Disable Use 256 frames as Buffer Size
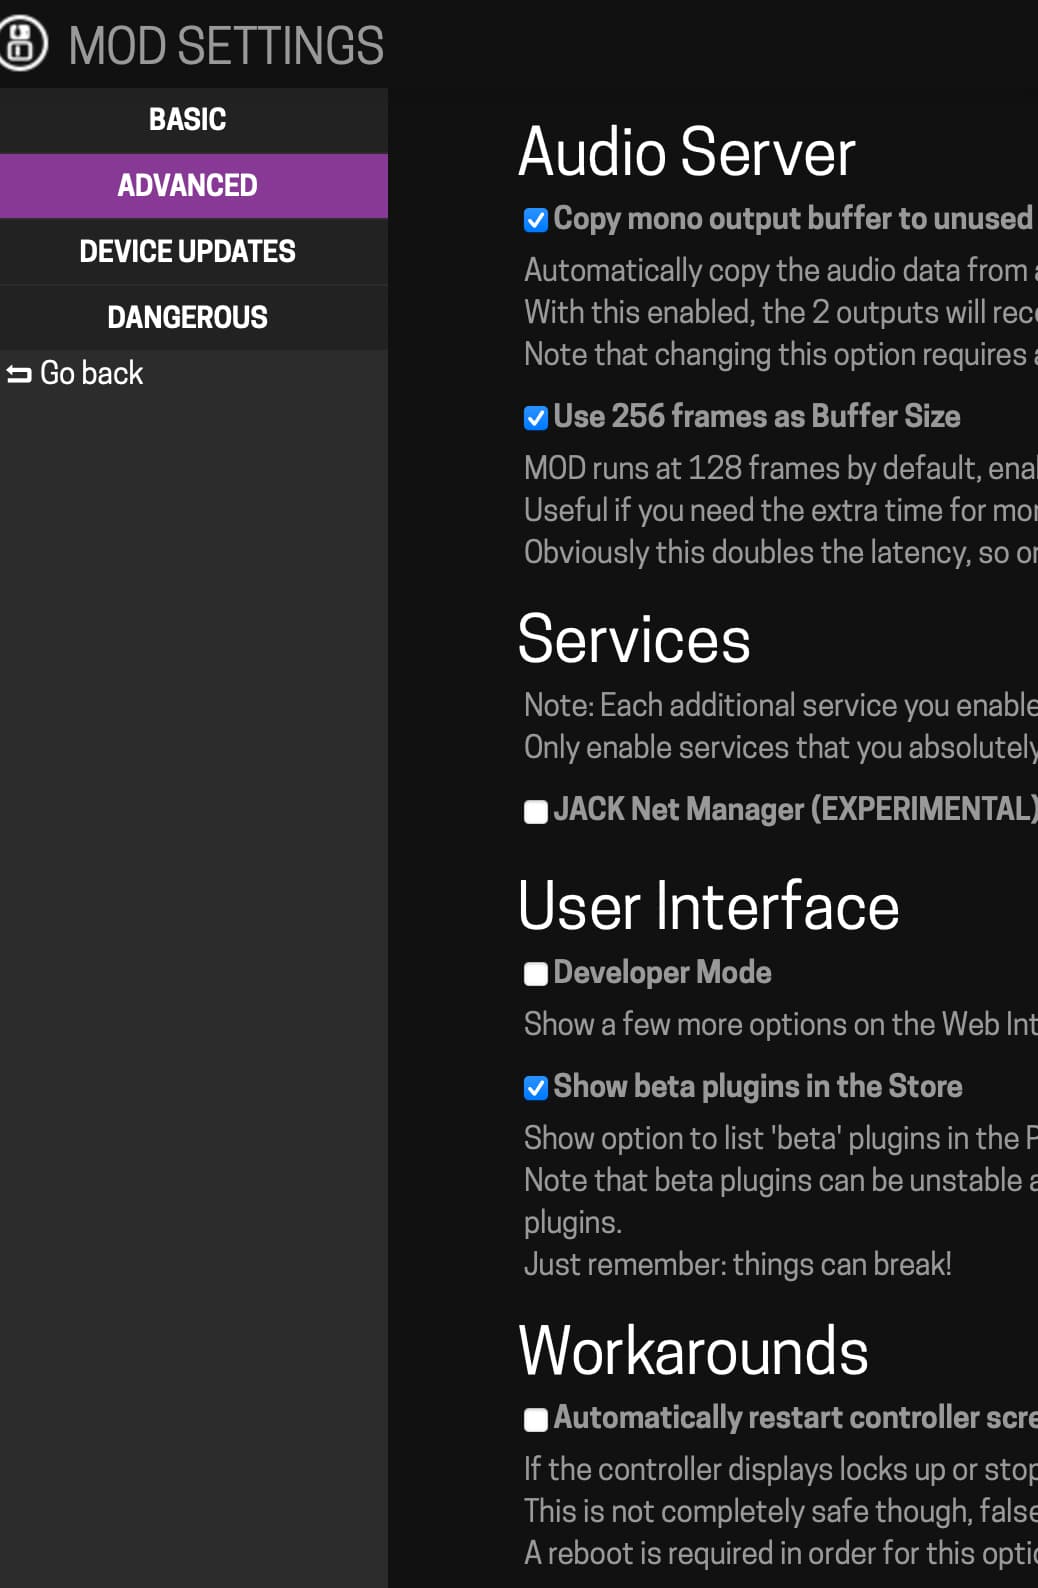This screenshot has width=1038, height=1588. point(536,418)
